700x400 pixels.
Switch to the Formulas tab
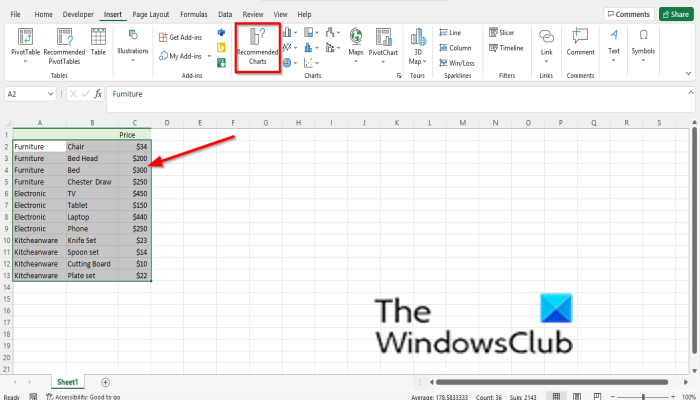click(x=194, y=14)
